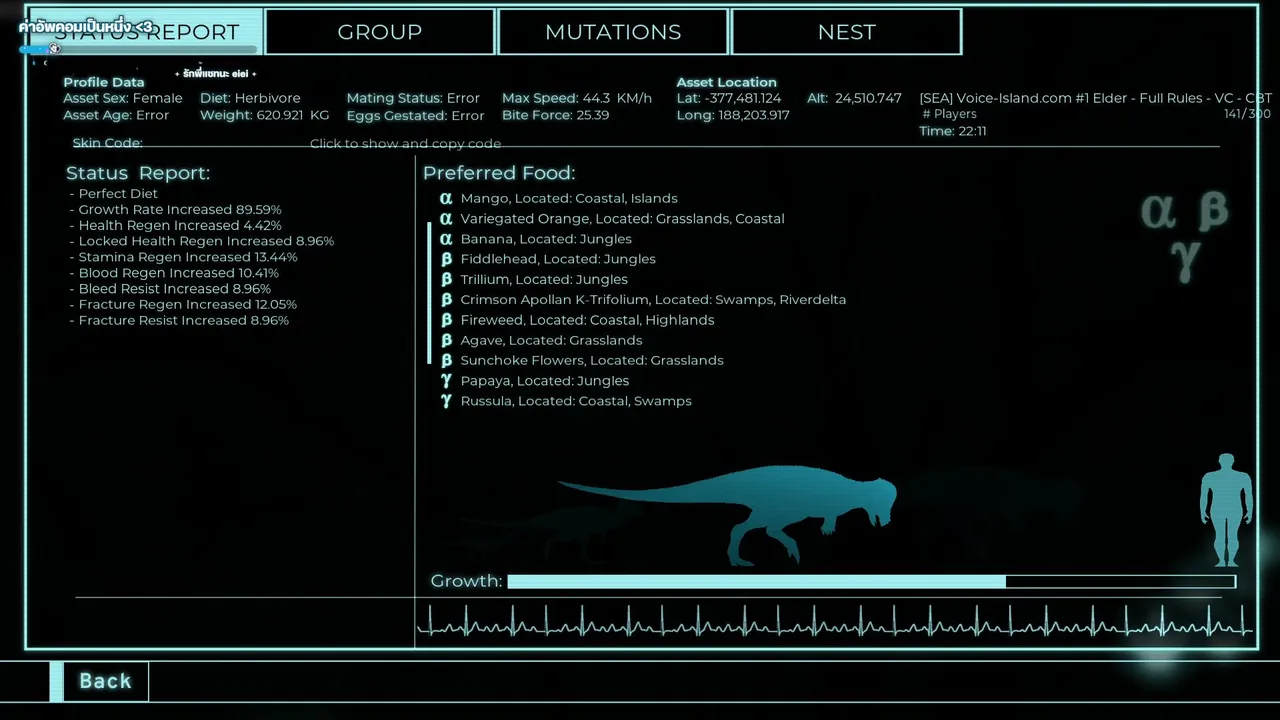Click the alpha icon beside Variegated Orange
1280x720 pixels.
click(446, 218)
